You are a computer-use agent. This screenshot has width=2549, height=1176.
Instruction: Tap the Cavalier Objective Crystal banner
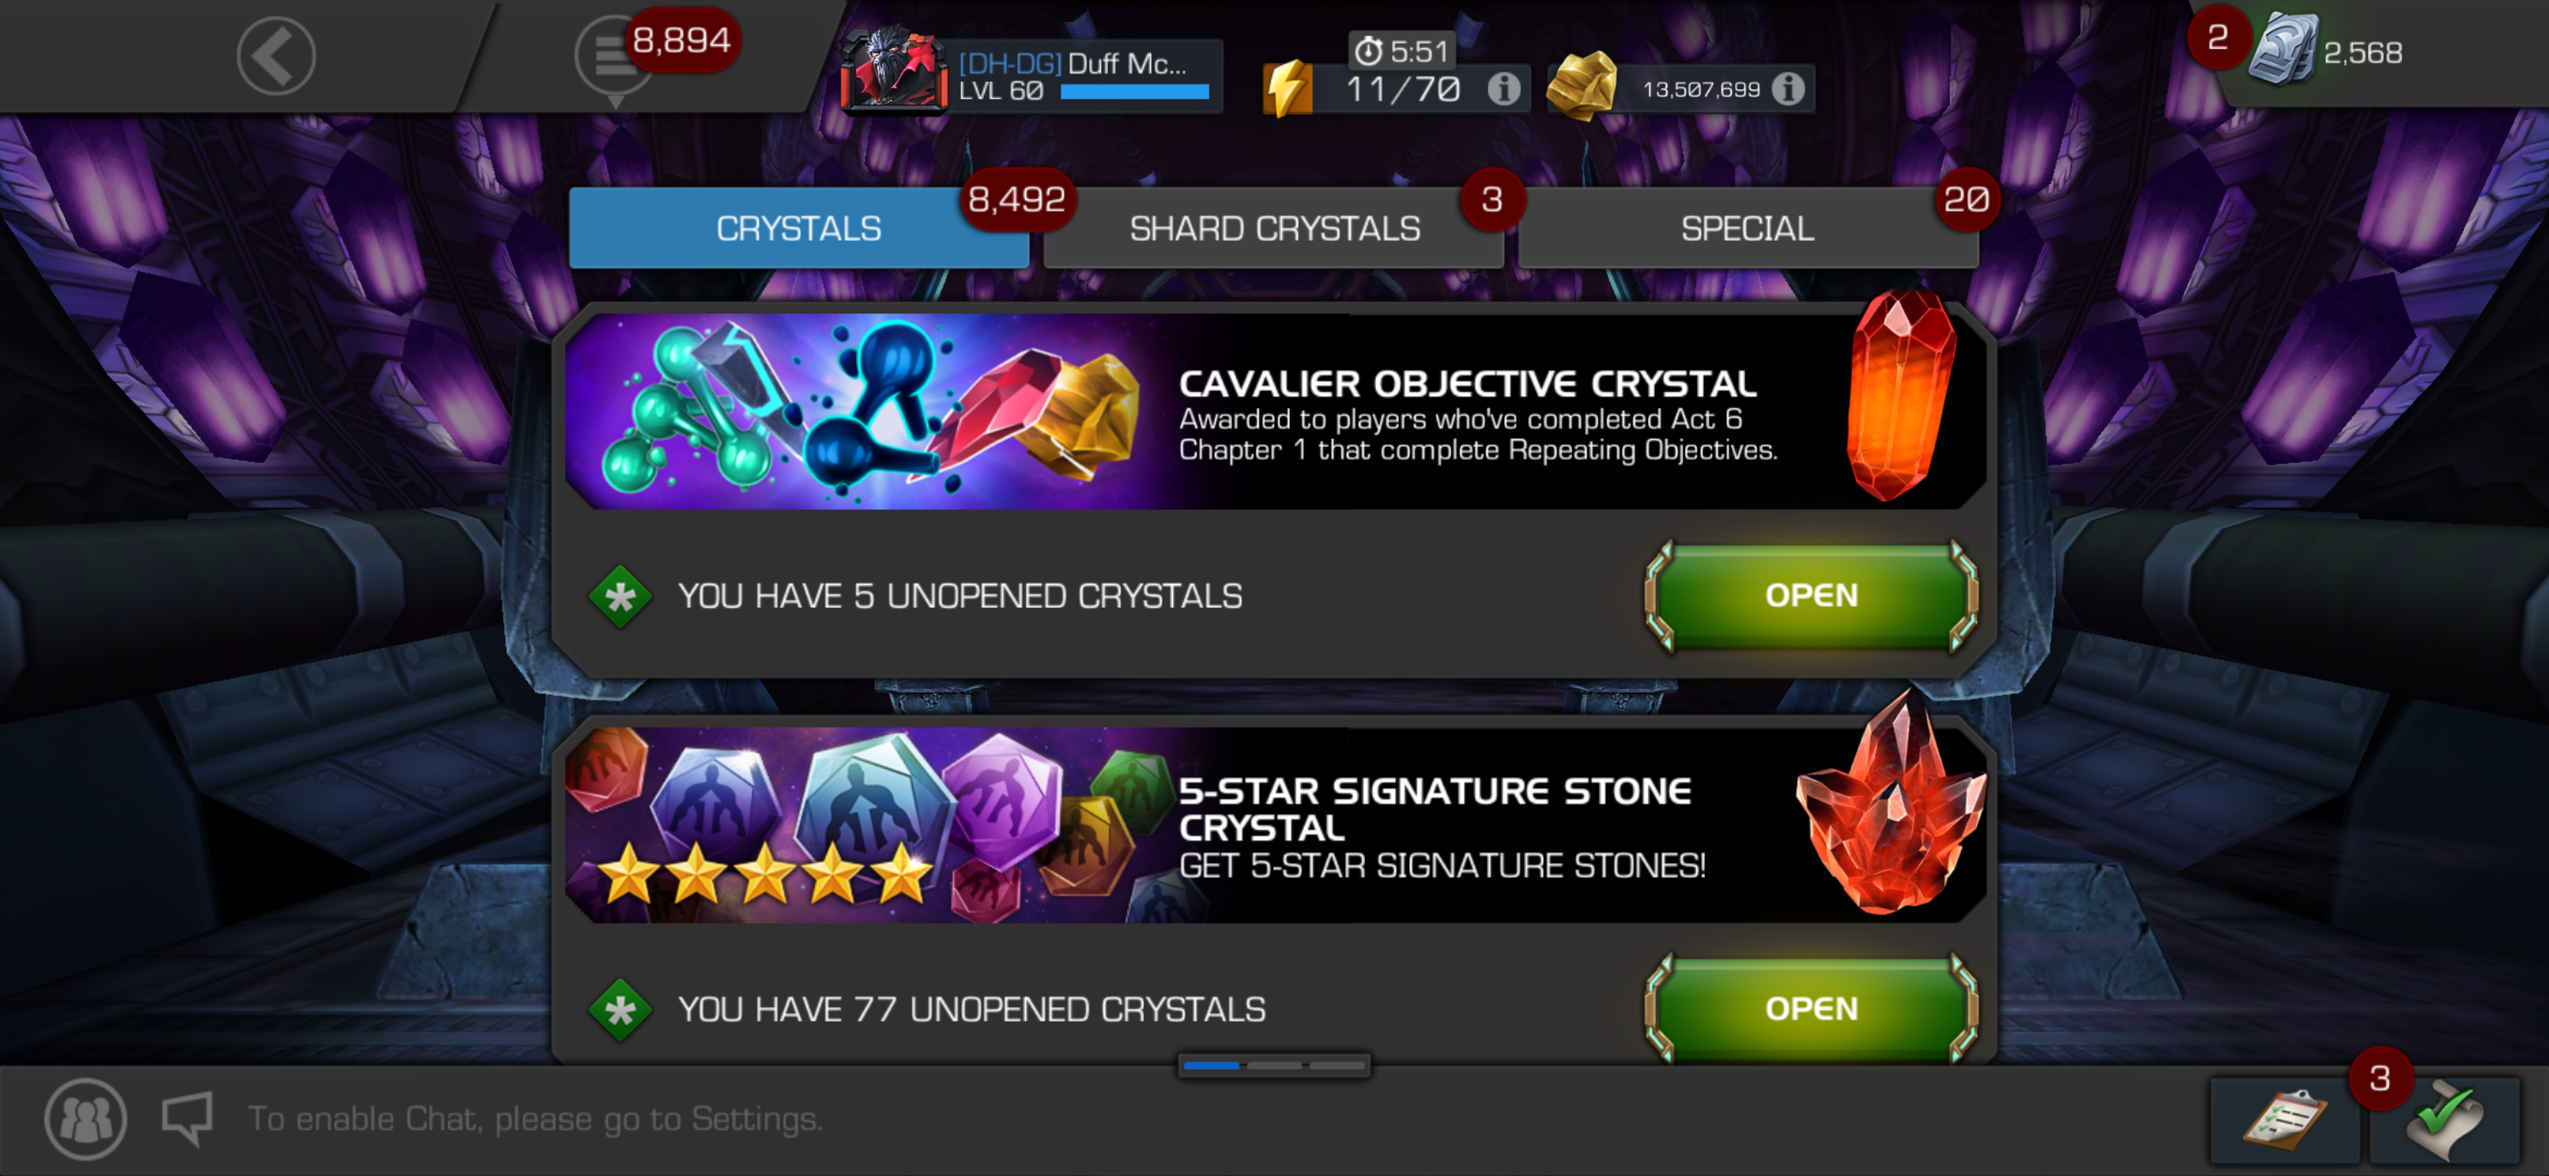1275,411
